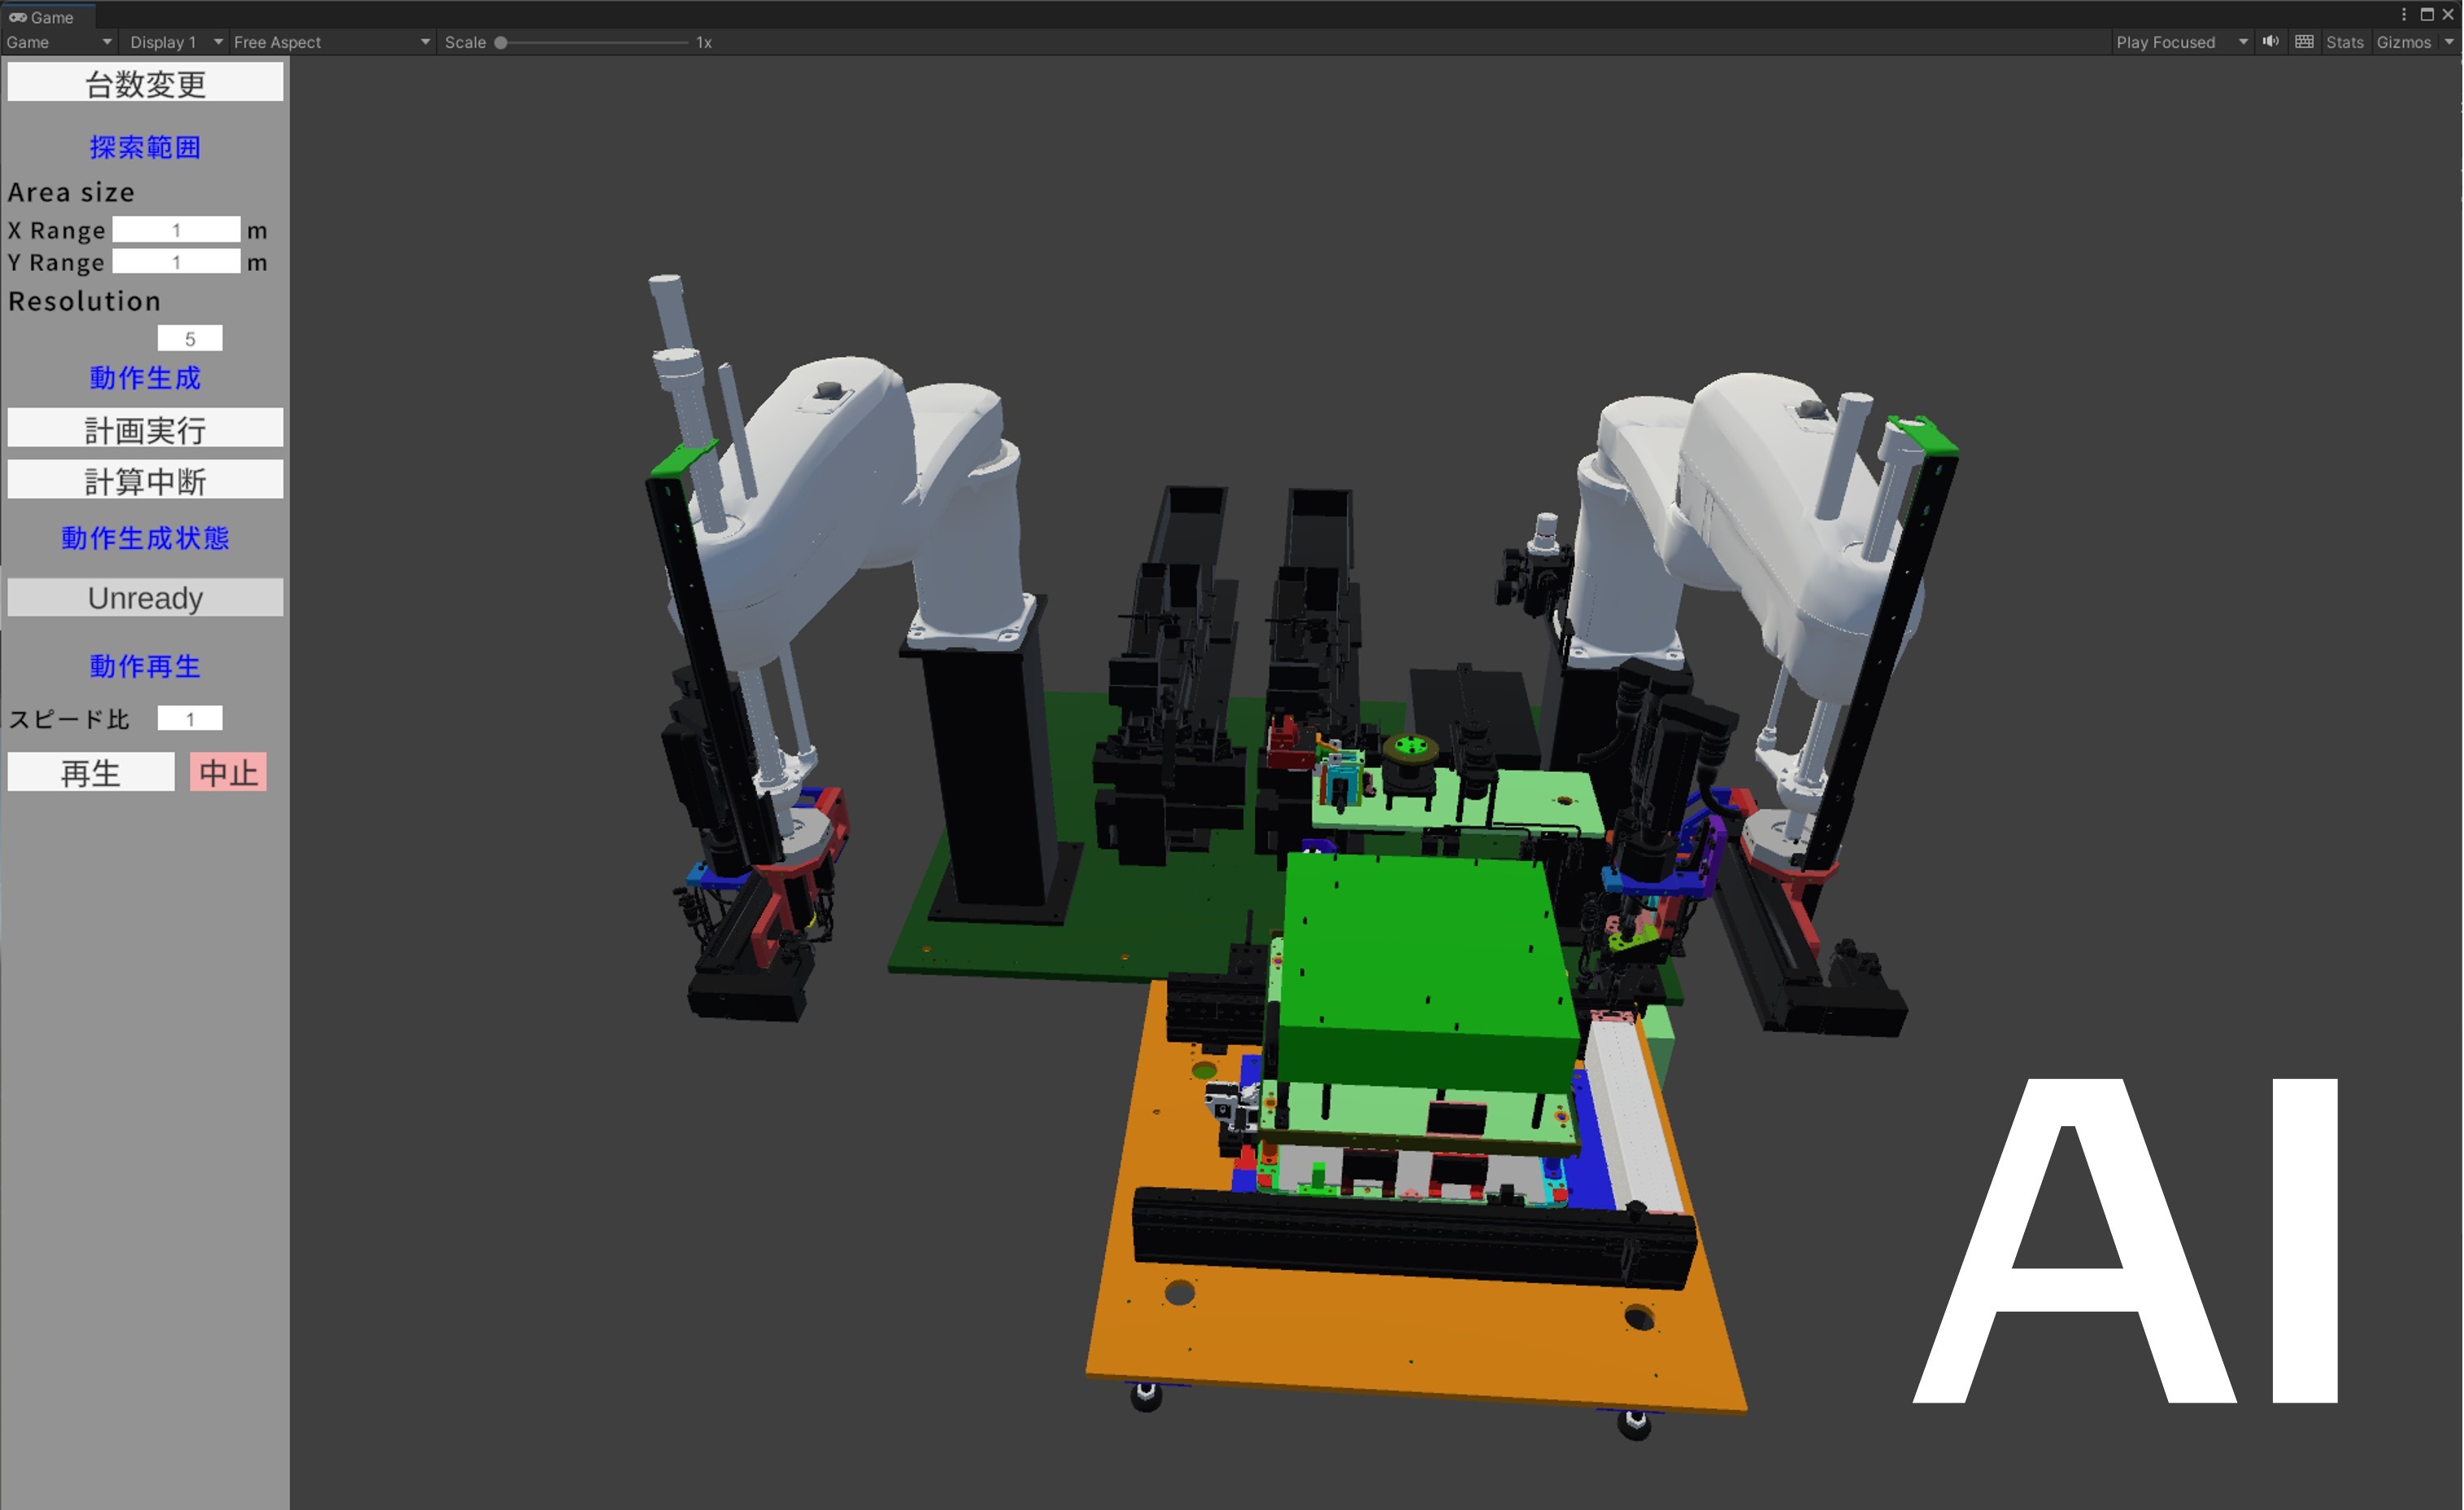Mute audio with the speaker icon
The height and width of the screenshot is (1510, 2464).
[2271, 42]
